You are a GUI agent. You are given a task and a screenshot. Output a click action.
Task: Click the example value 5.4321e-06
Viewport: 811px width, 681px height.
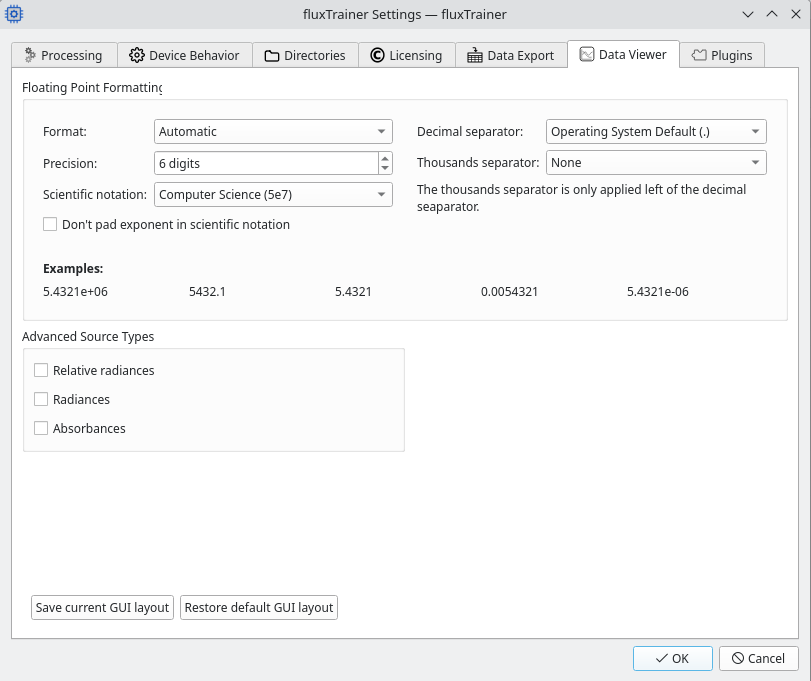pyautogui.click(x=658, y=292)
